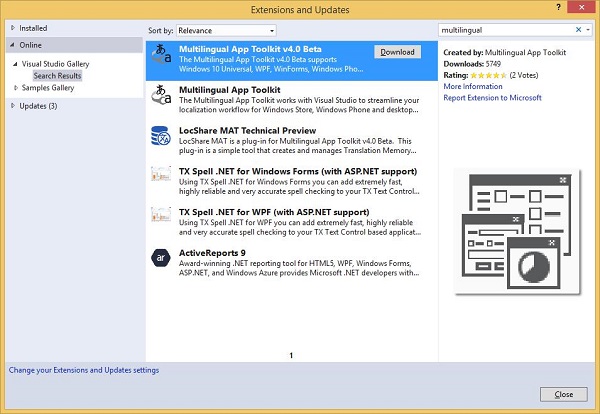600x414 pixels.
Task: Click page number 1 in results pager
Action: pos(291,355)
